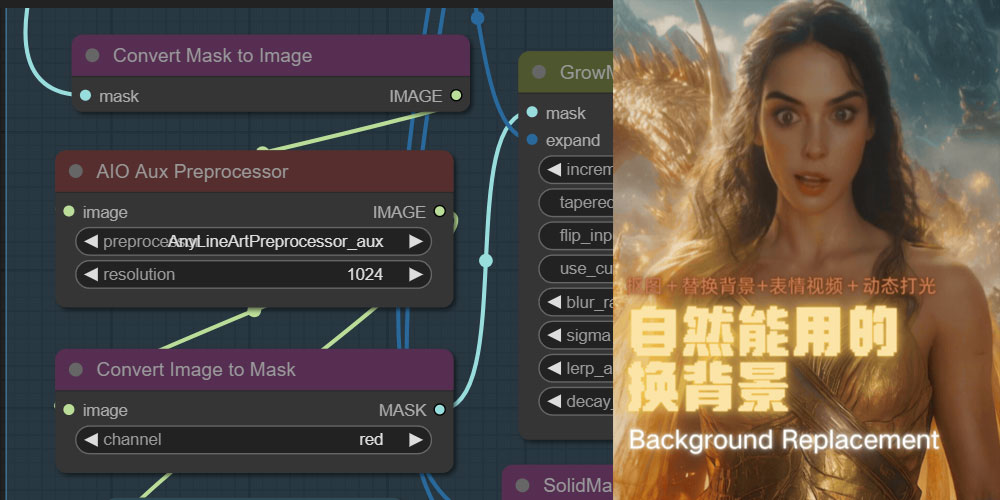
Task: Decrease the lerp_a value with the left arrow
Action: (554, 369)
